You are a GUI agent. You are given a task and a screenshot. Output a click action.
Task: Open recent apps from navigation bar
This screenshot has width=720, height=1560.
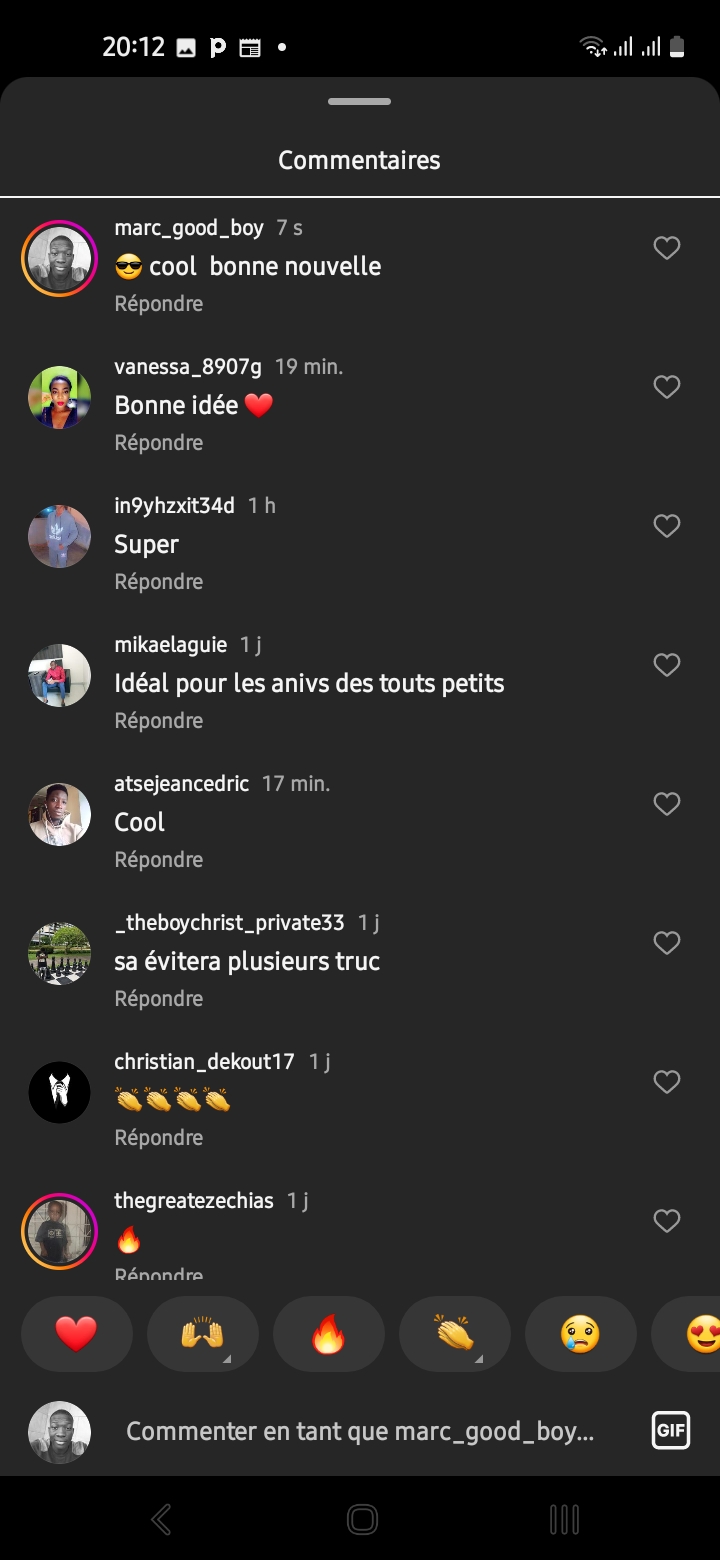(564, 1520)
